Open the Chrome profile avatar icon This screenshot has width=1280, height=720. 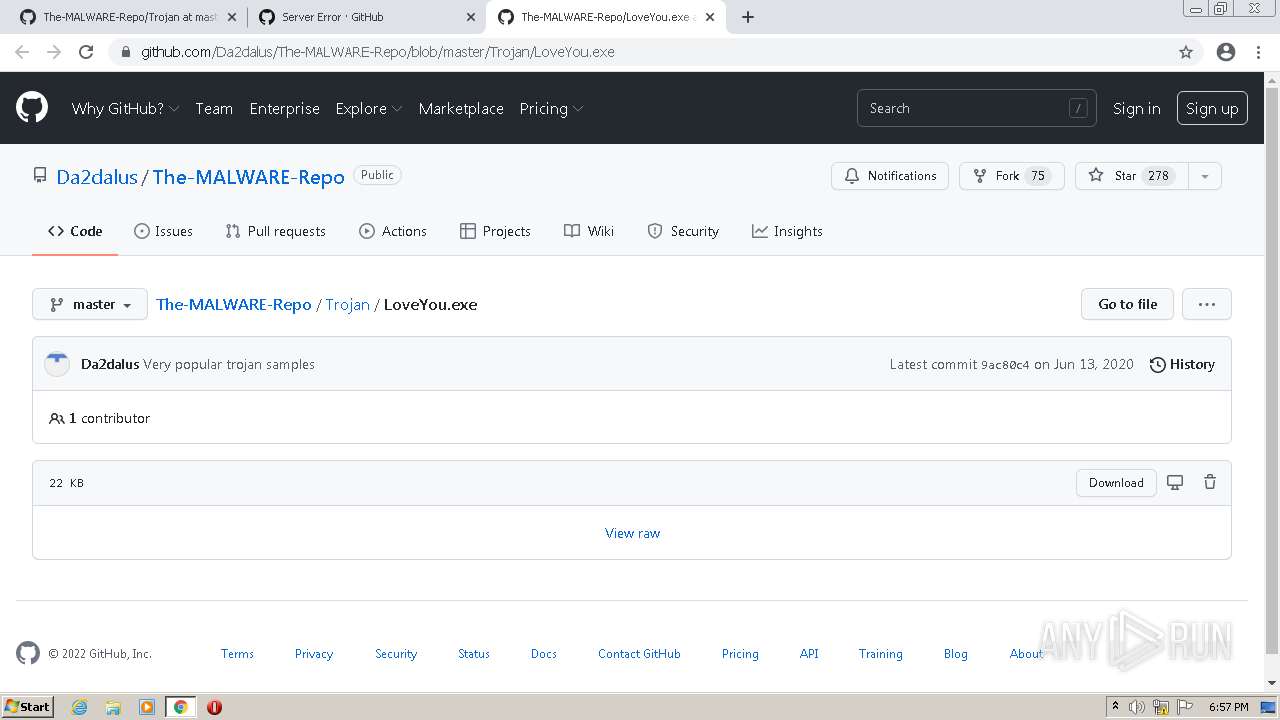tap(1226, 52)
